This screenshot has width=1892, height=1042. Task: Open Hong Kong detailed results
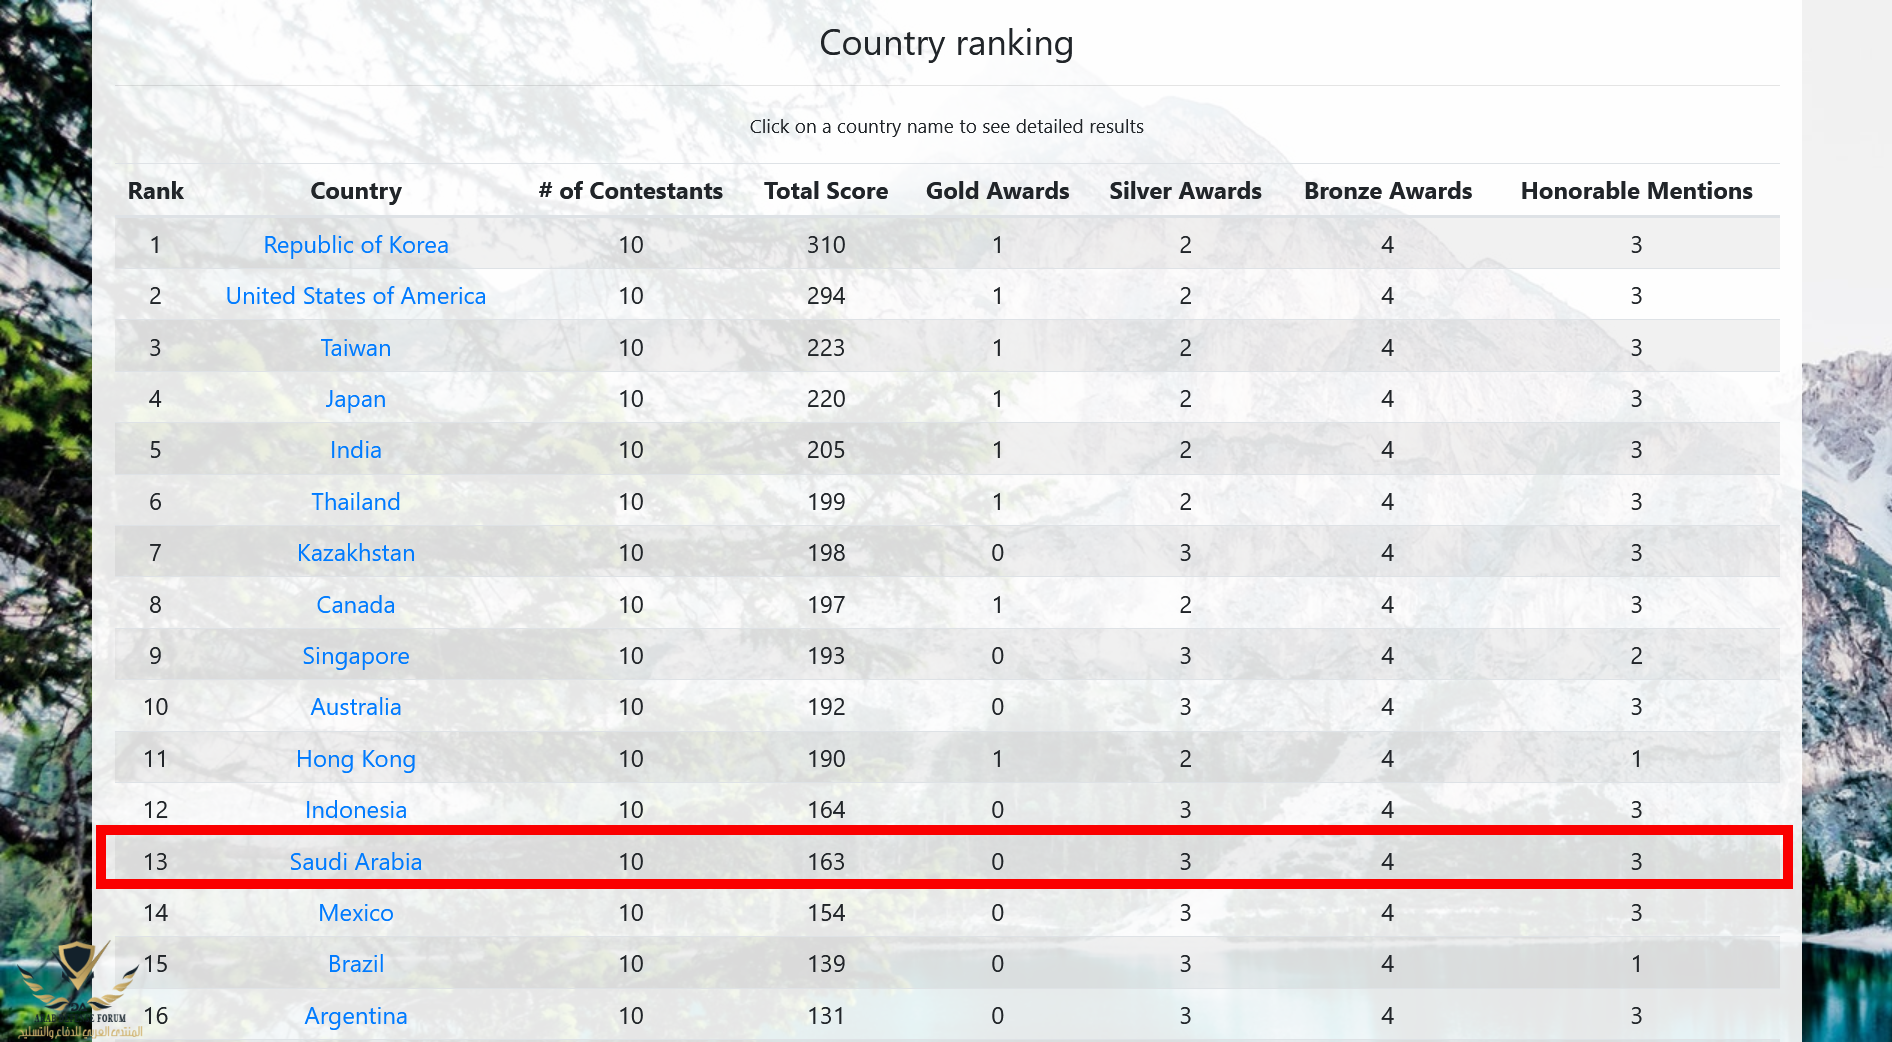click(355, 759)
